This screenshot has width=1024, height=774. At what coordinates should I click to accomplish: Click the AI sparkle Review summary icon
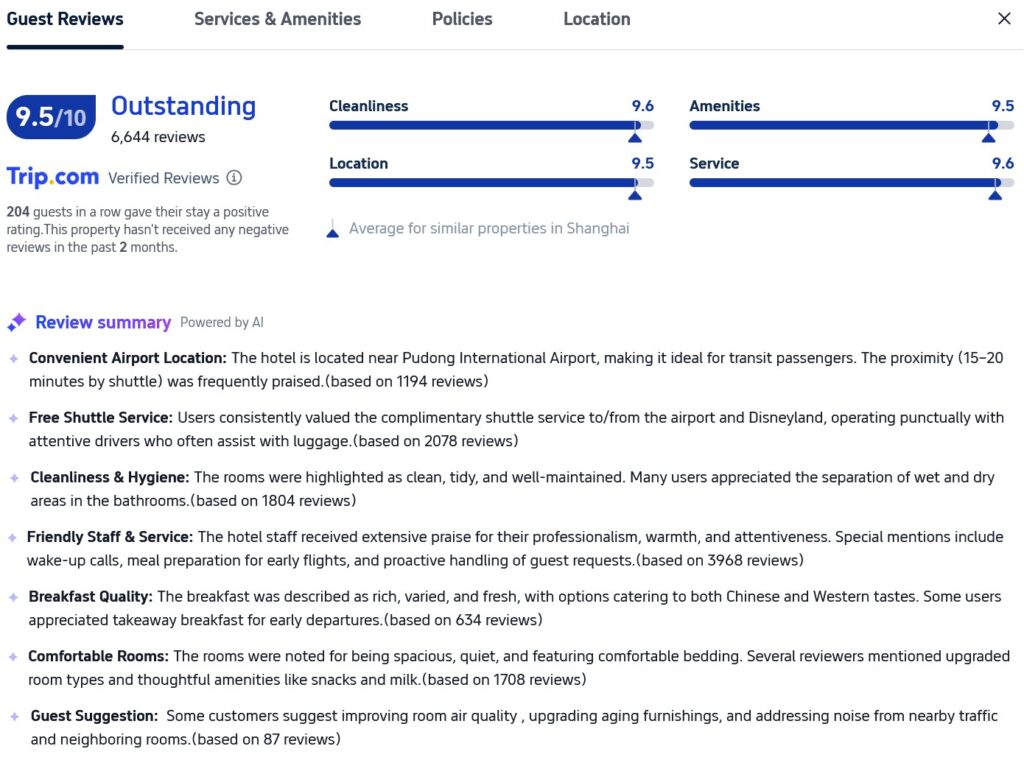tap(16, 322)
